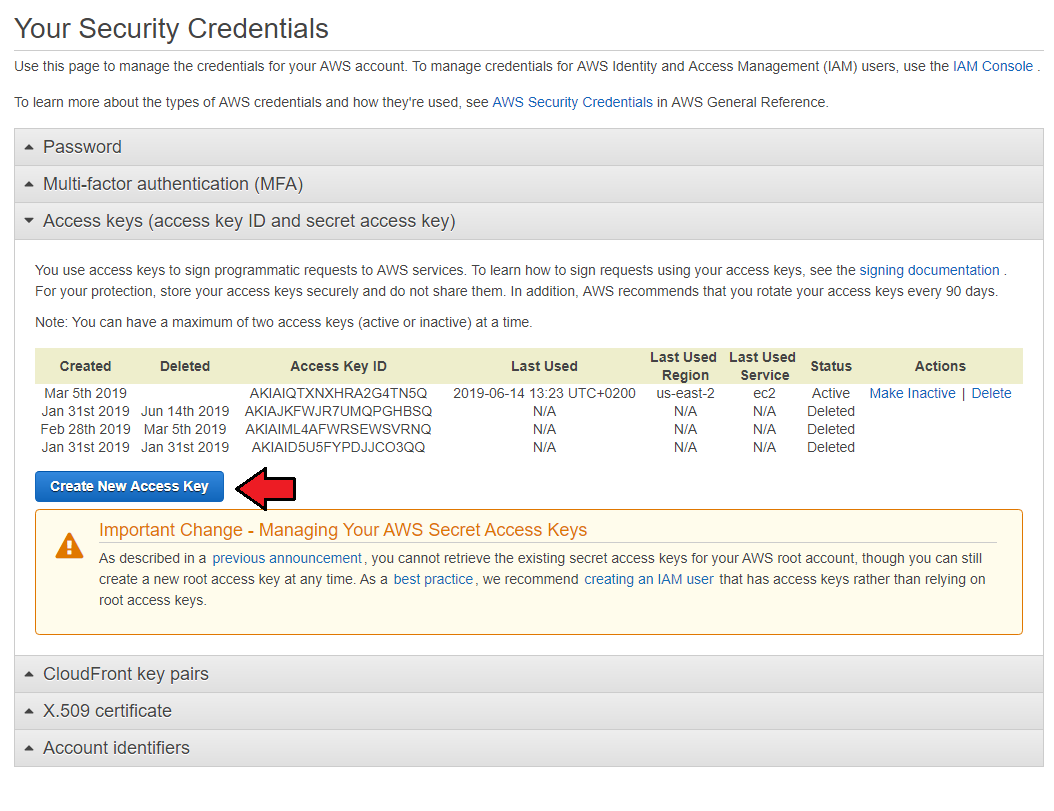Expand the X.509 certificate section arrow
Screen dimensions: 1054x811
(x=29, y=711)
